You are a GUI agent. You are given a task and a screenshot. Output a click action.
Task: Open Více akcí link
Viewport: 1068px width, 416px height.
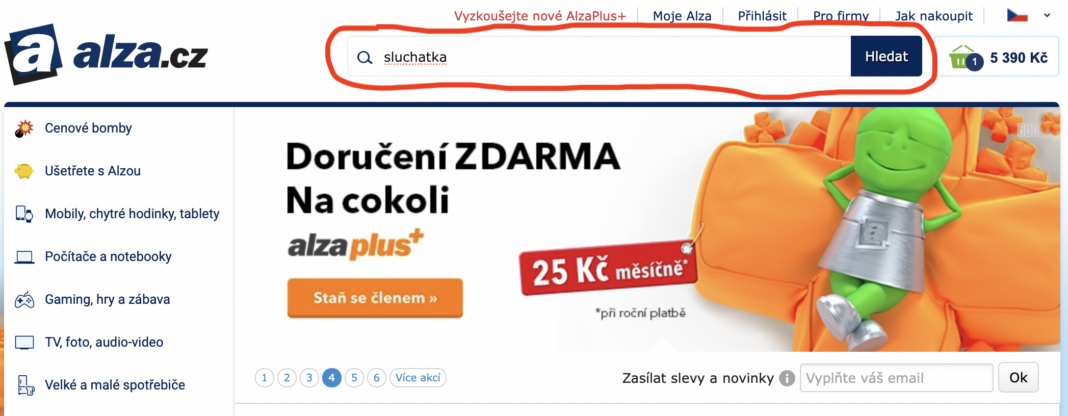tap(418, 378)
